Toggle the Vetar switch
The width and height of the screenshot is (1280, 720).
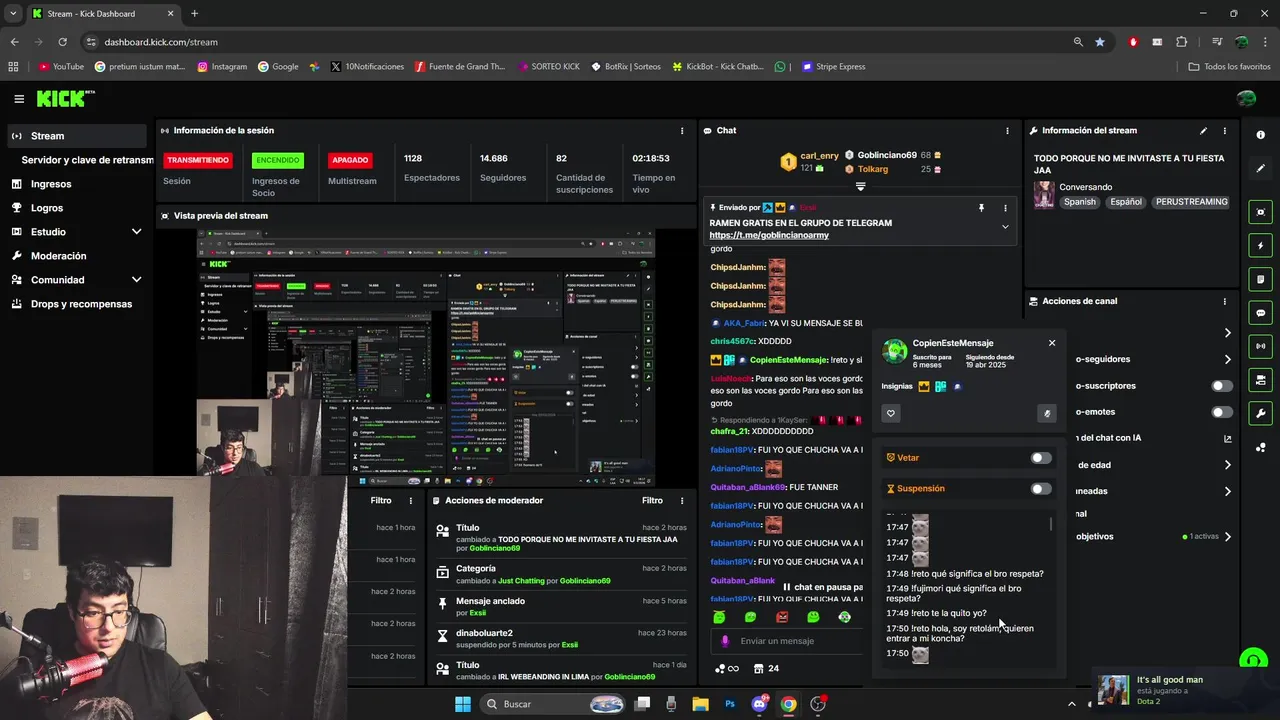1041,458
